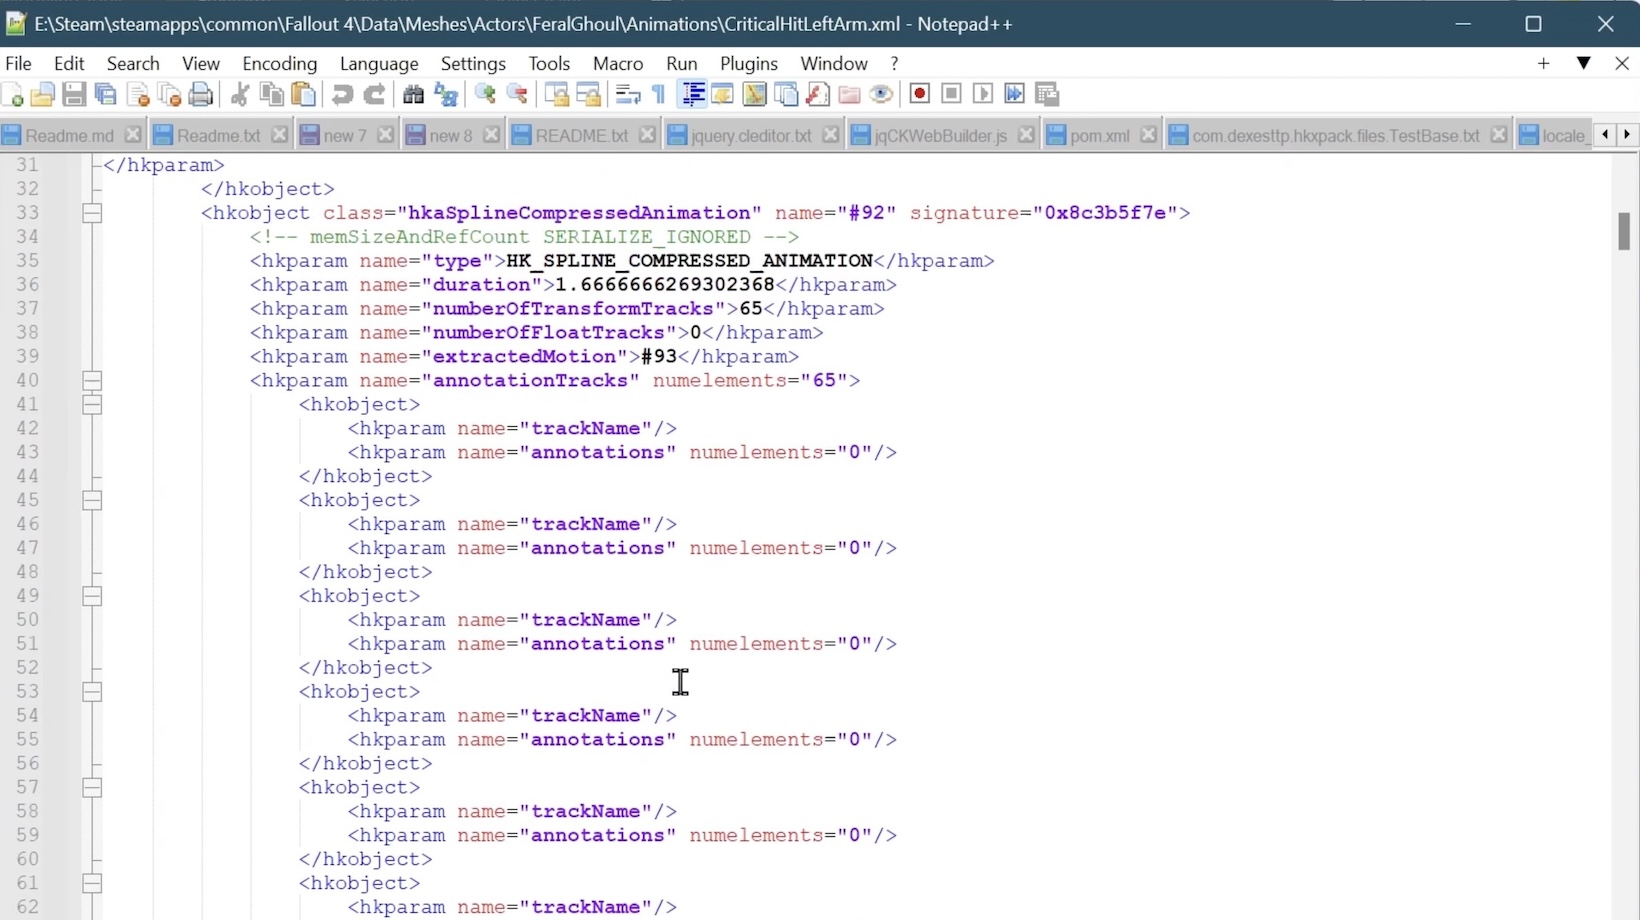1640x920 pixels.
Task: Open the Language menu
Action: [379, 63]
